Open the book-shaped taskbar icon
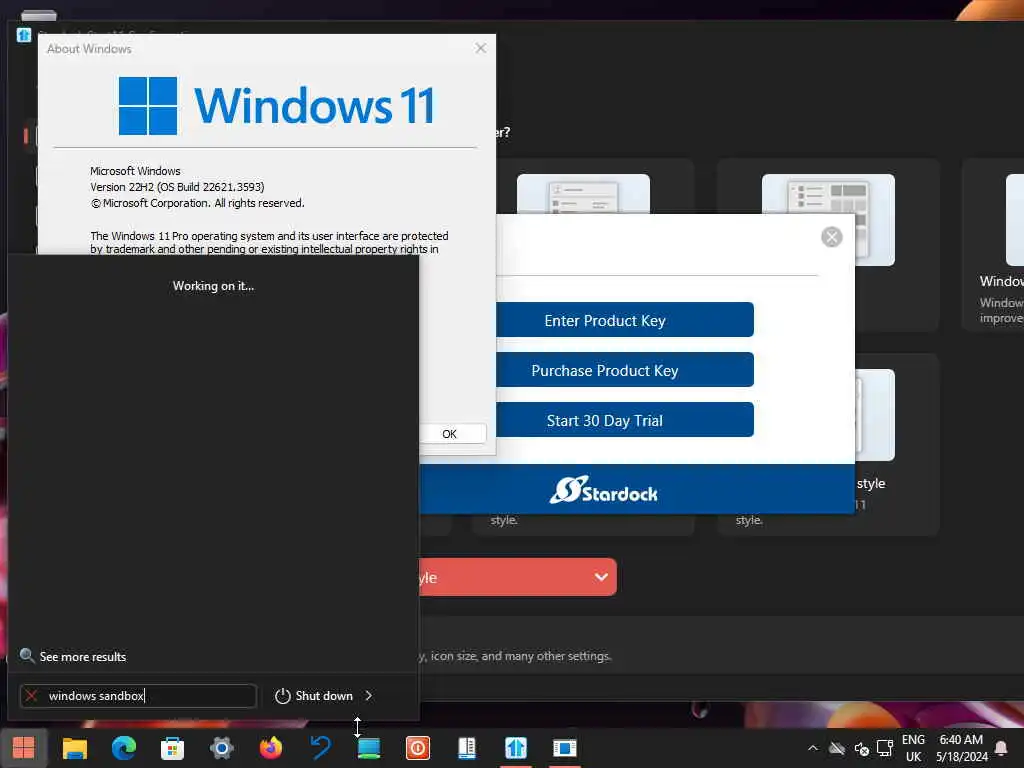 coord(467,748)
